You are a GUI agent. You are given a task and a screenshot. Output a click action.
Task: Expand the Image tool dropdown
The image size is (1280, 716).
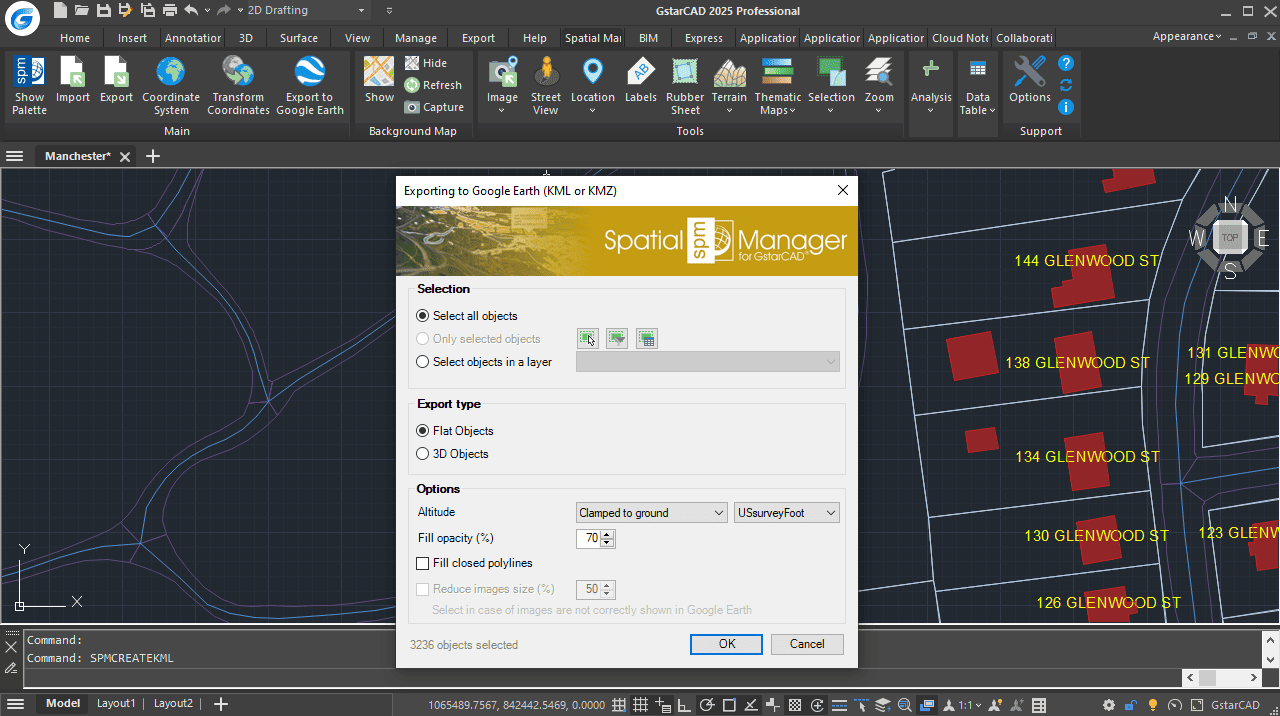(x=502, y=110)
